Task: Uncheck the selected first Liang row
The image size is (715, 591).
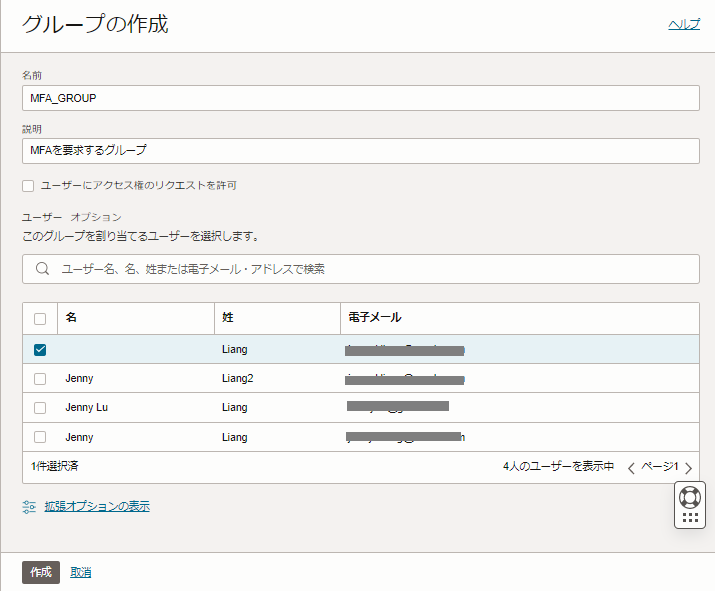Action: tap(40, 350)
